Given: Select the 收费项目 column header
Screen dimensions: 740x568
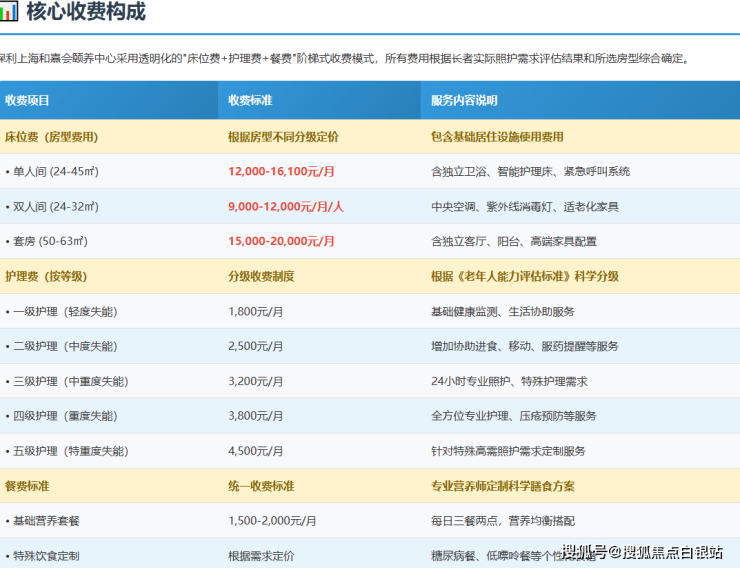Looking at the screenshot, I should (x=28, y=100).
